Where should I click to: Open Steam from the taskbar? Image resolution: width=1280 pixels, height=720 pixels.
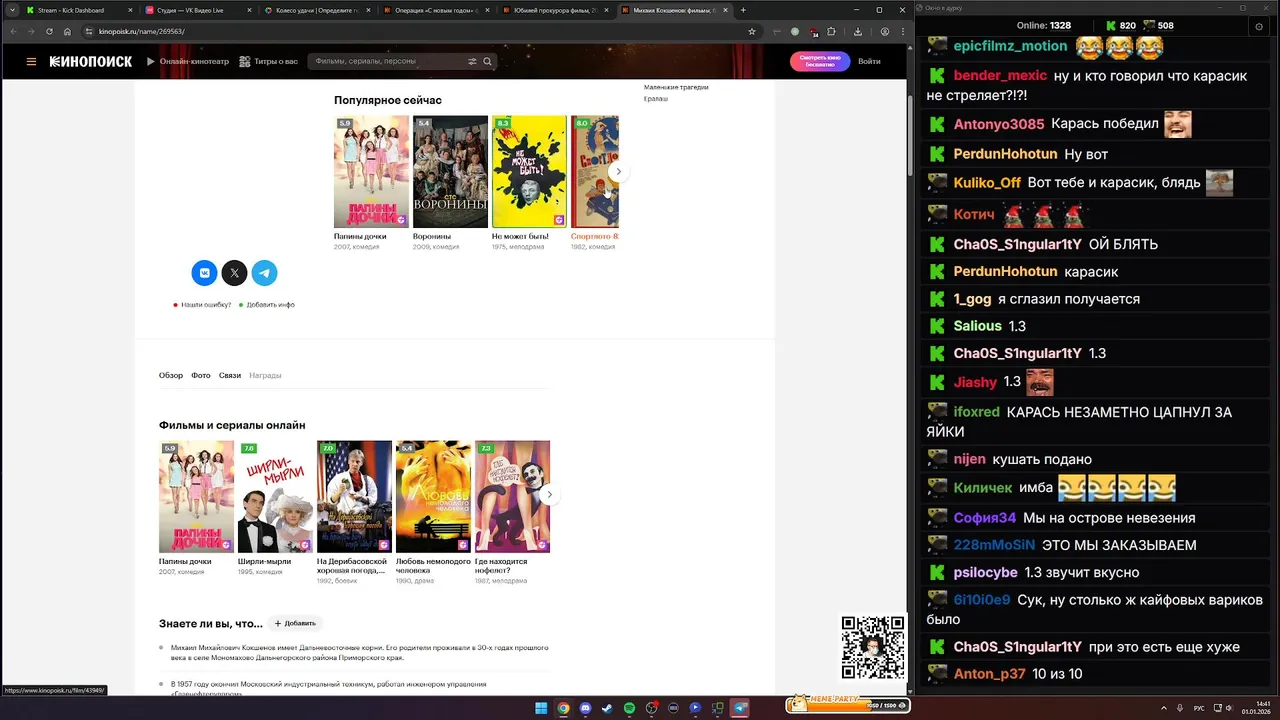(607, 708)
